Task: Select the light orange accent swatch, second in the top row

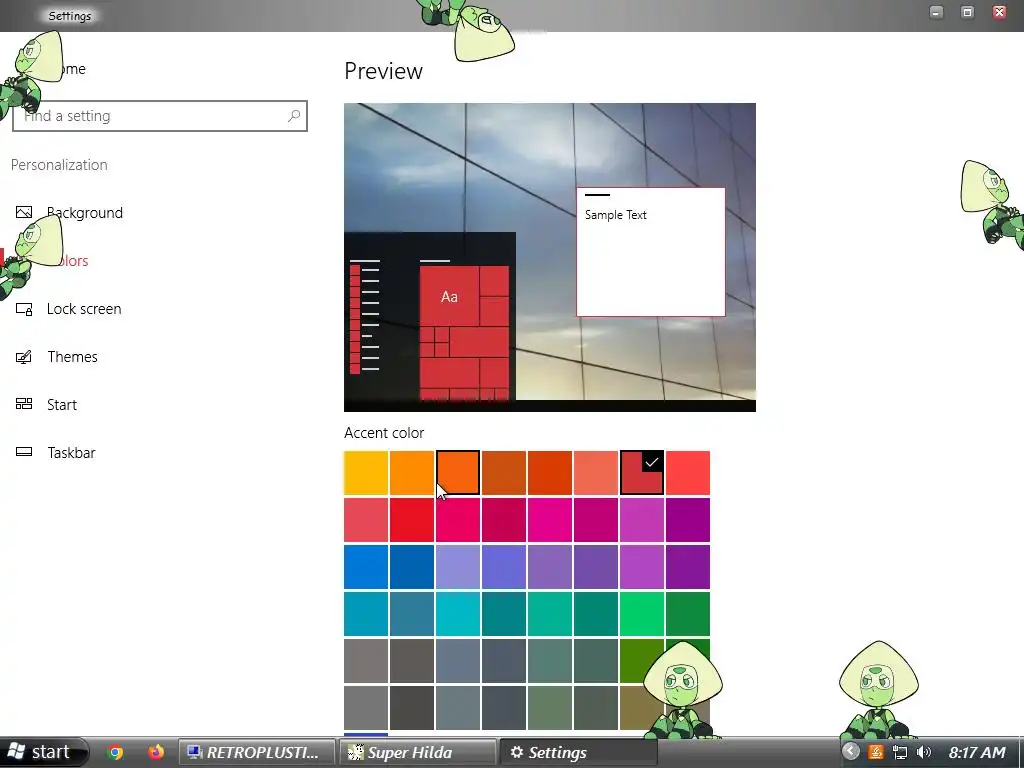Action: tap(412, 473)
